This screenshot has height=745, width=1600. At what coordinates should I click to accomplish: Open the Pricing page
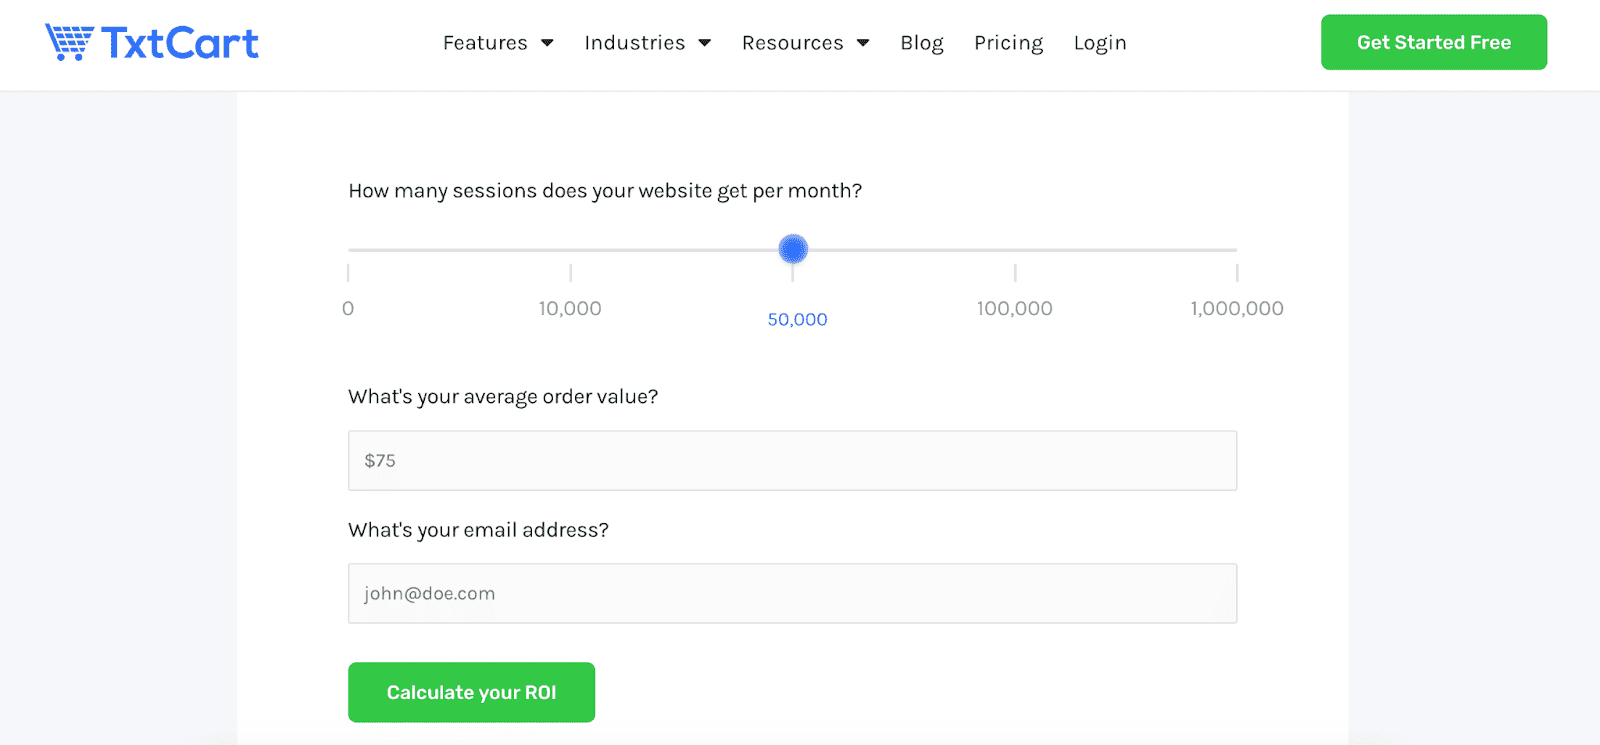[x=1008, y=43]
